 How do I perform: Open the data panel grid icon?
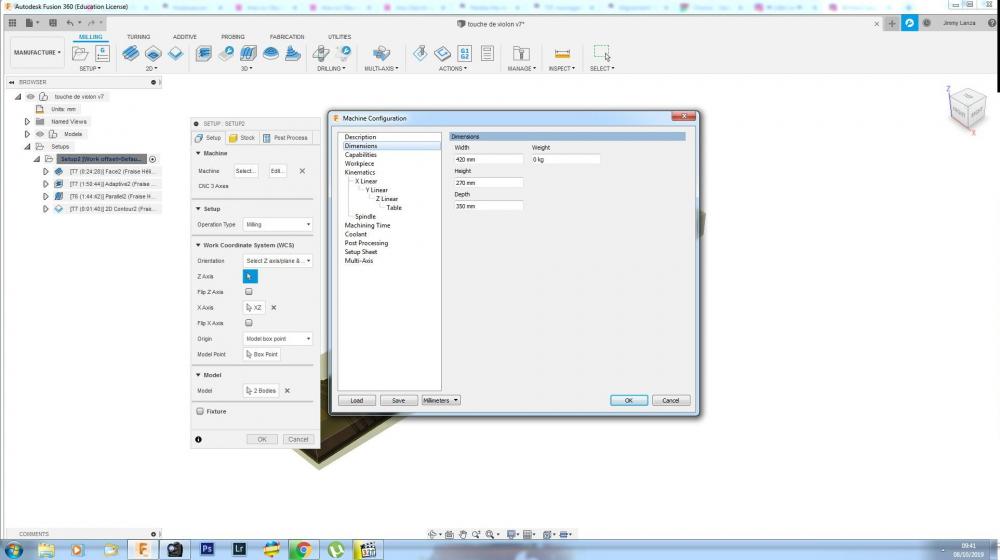point(12,23)
